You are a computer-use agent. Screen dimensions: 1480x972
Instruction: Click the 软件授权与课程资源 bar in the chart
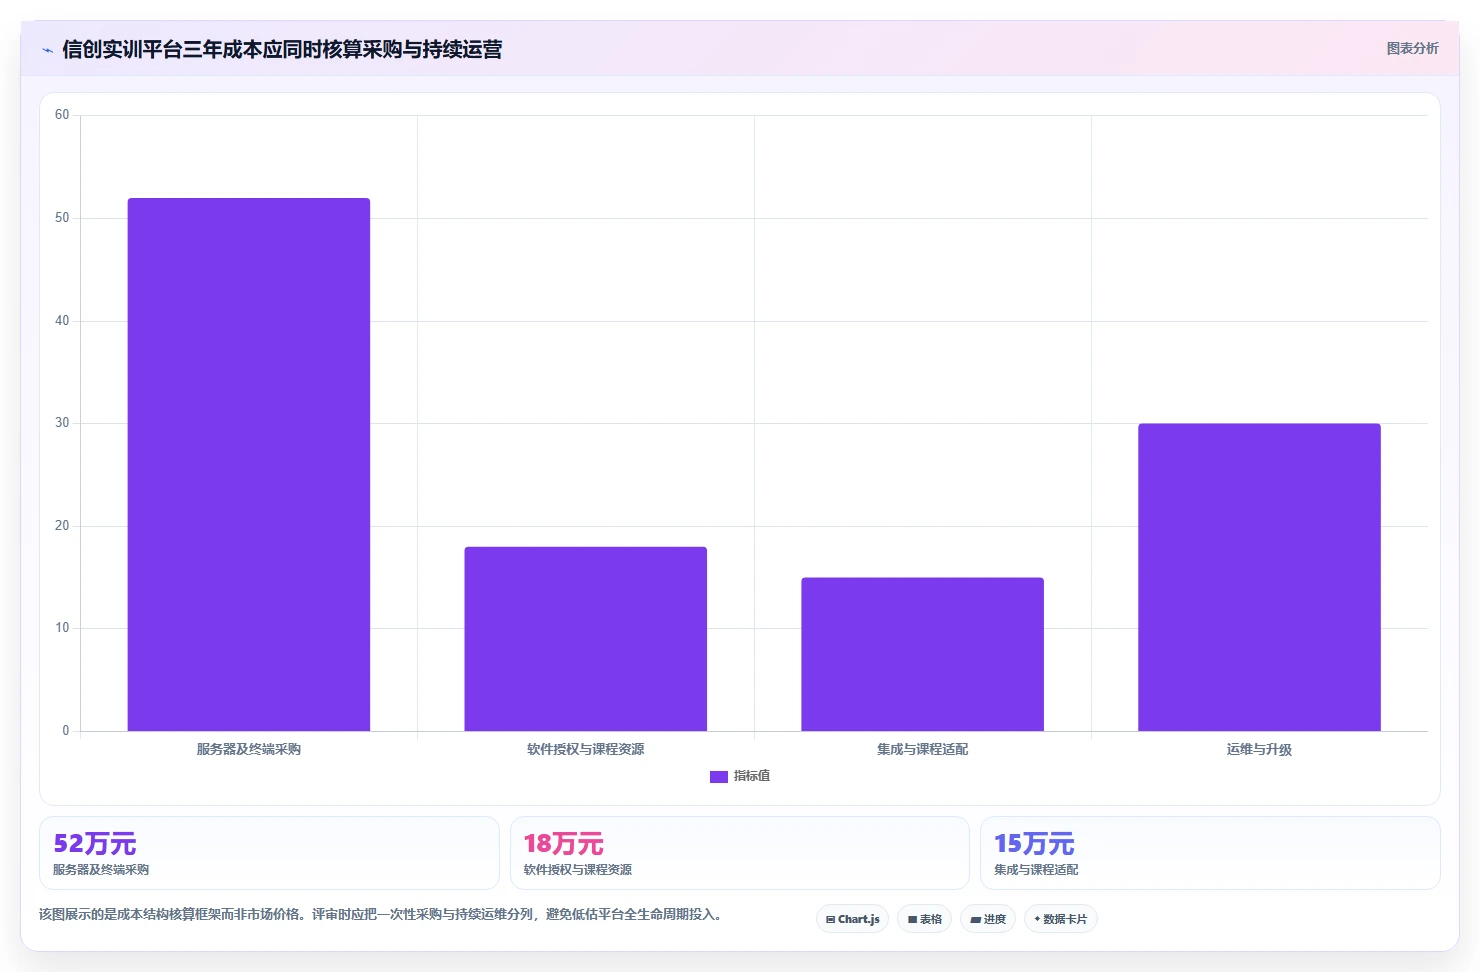[x=586, y=639]
